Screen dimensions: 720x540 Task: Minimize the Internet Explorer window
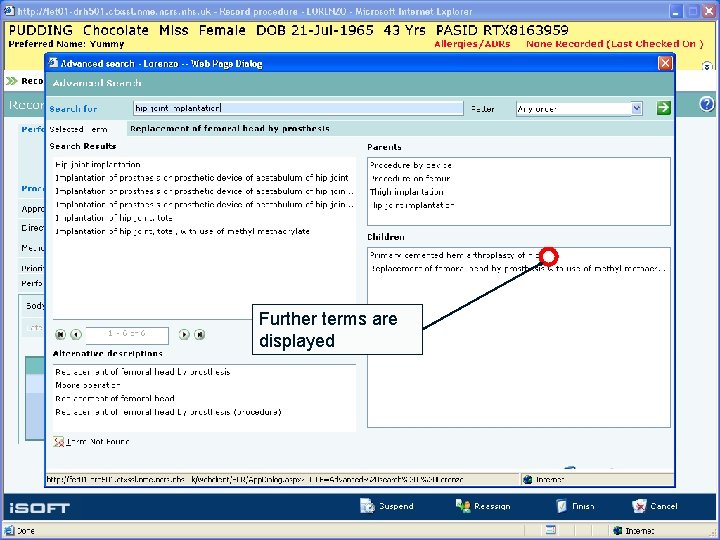[x=675, y=11]
